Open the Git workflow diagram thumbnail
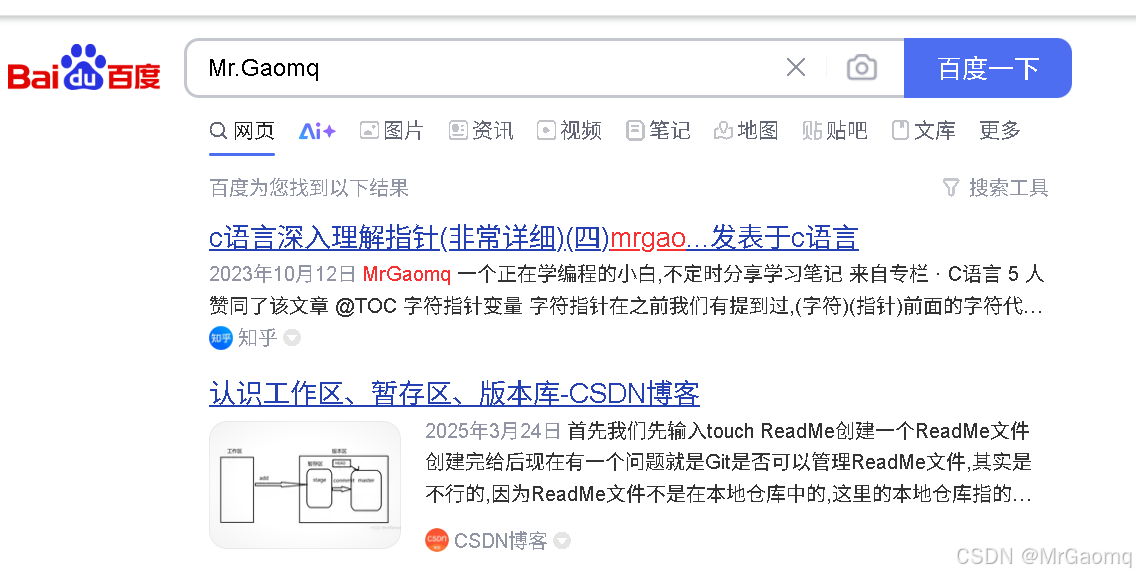 click(x=305, y=485)
